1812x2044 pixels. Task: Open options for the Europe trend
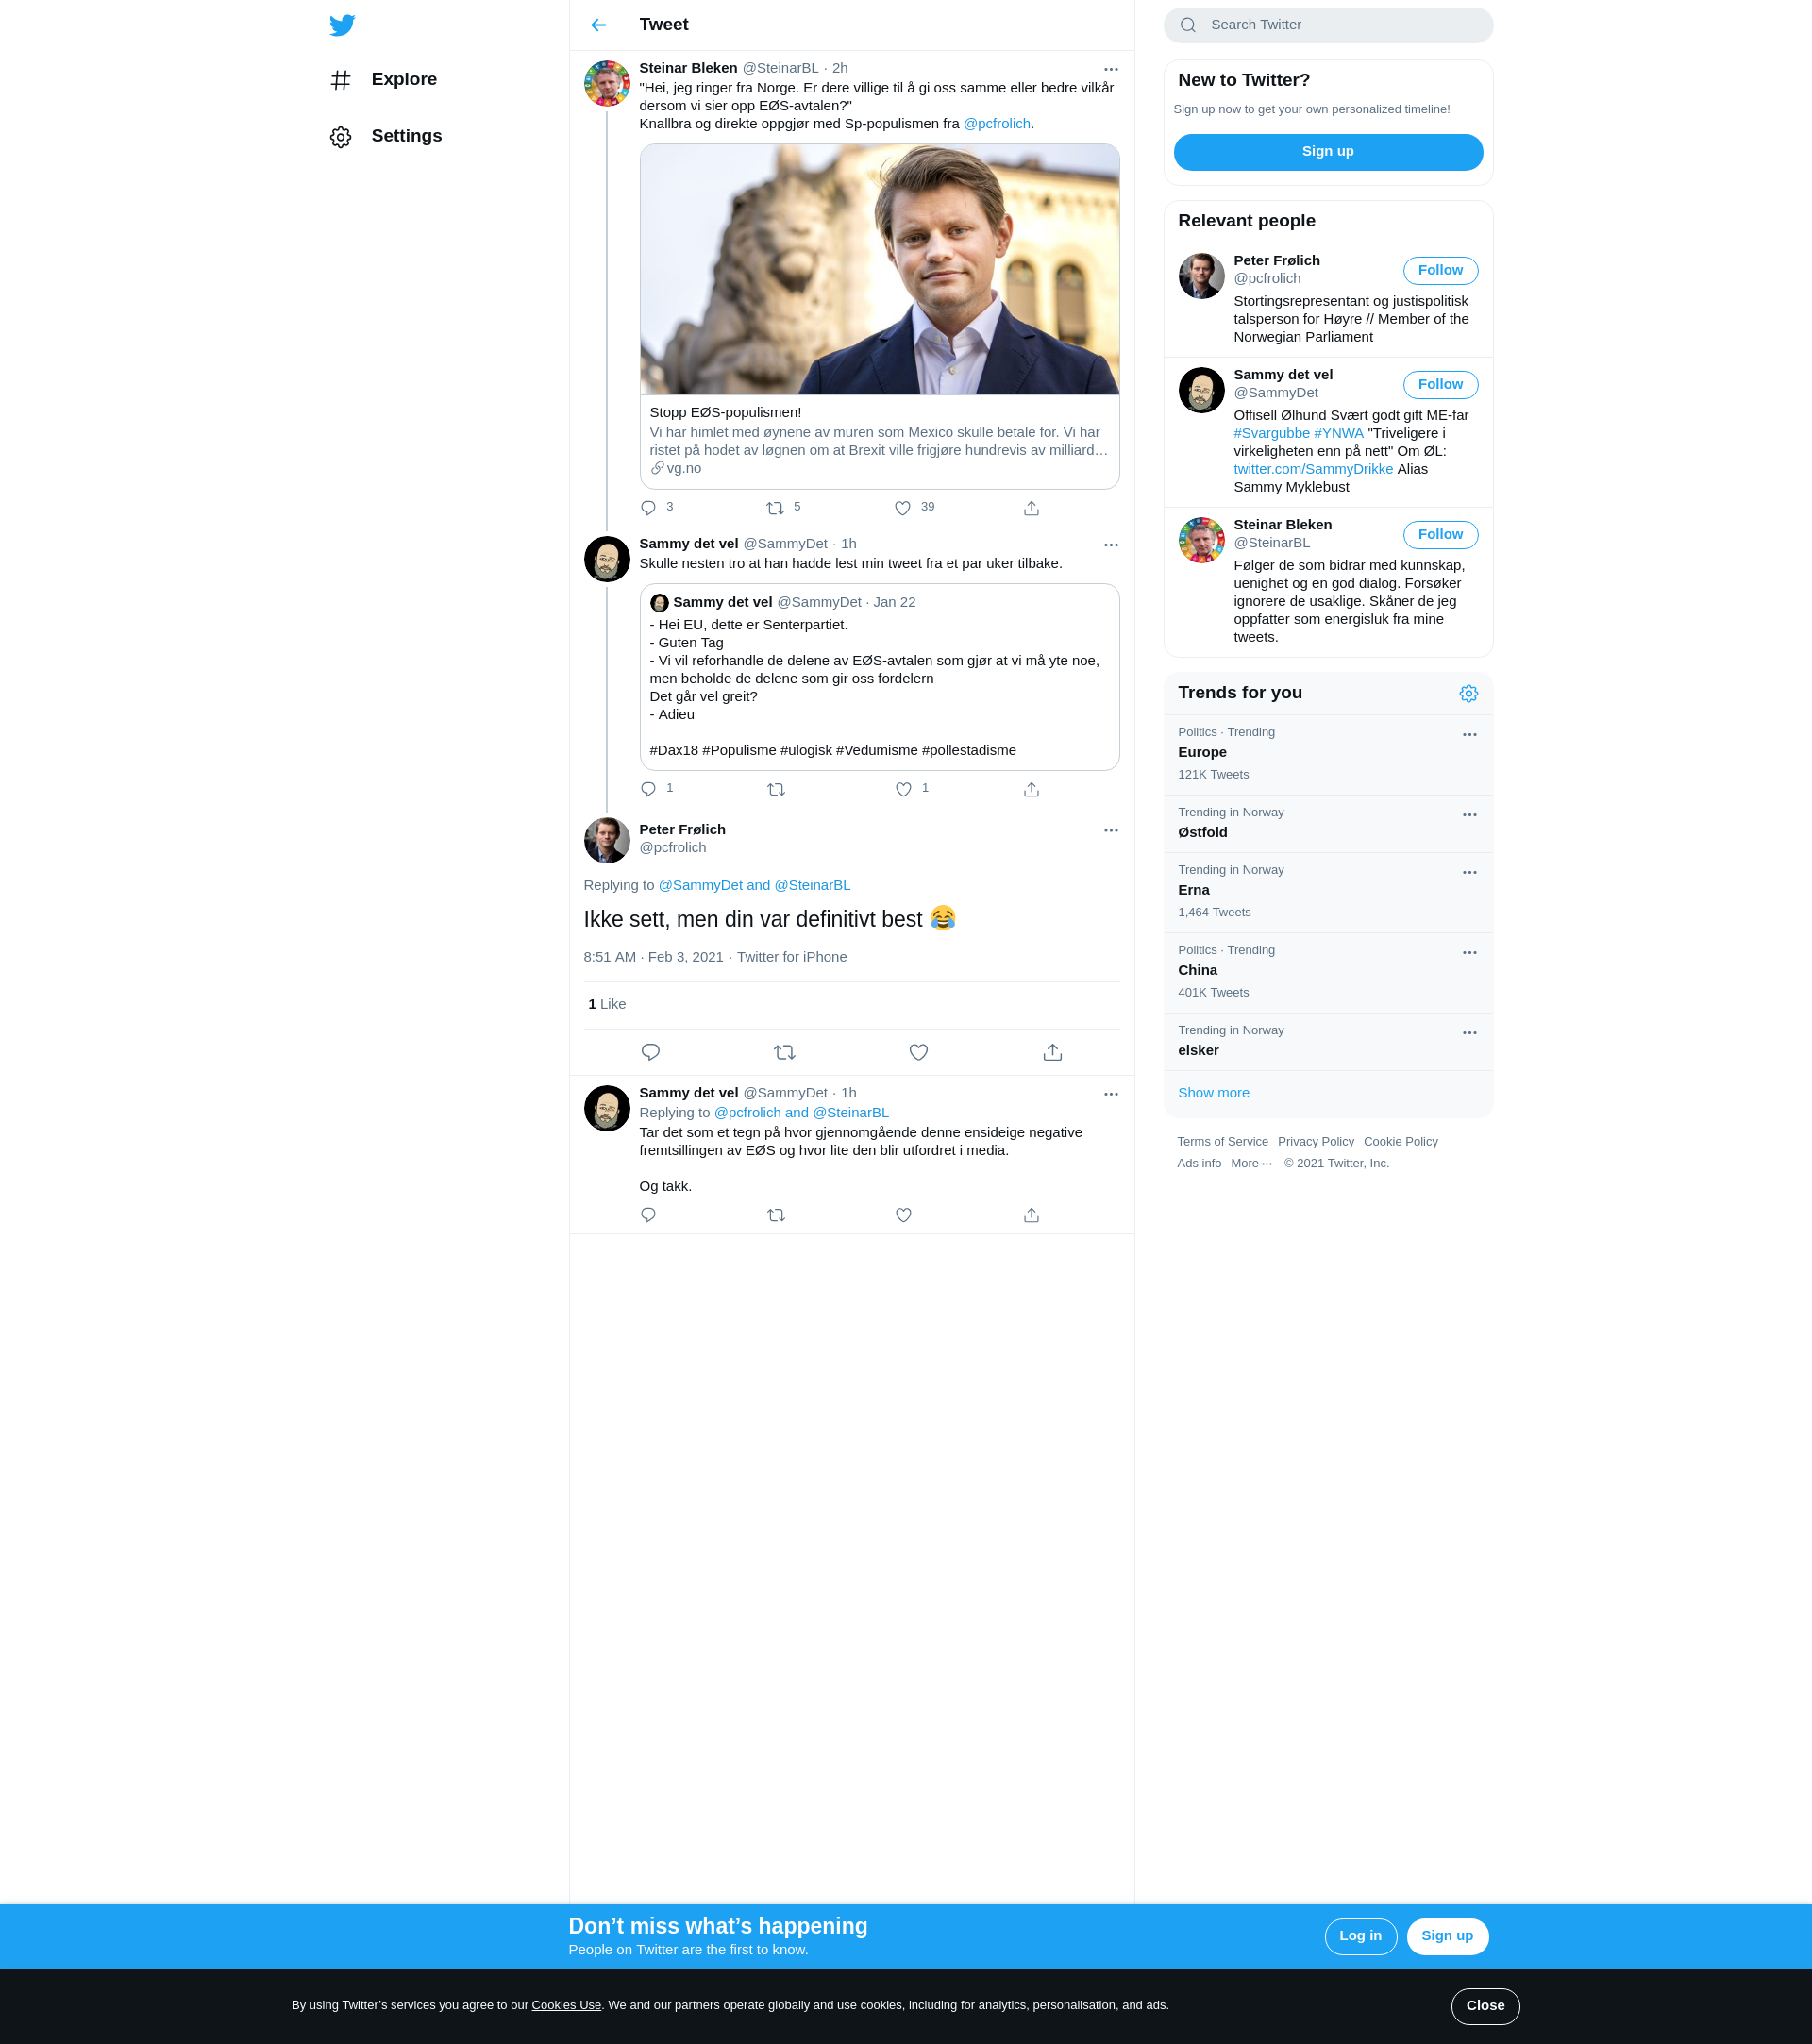[1469, 734]
